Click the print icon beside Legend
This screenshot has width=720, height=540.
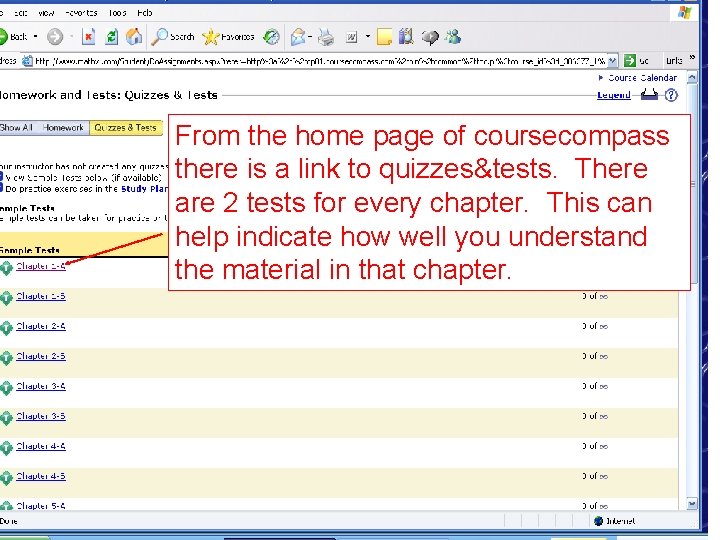[649, 95]
